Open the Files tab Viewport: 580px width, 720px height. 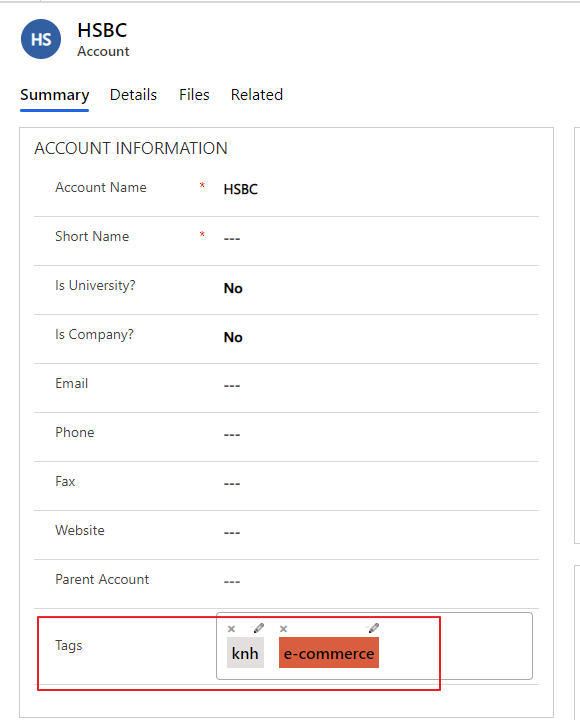194,95
